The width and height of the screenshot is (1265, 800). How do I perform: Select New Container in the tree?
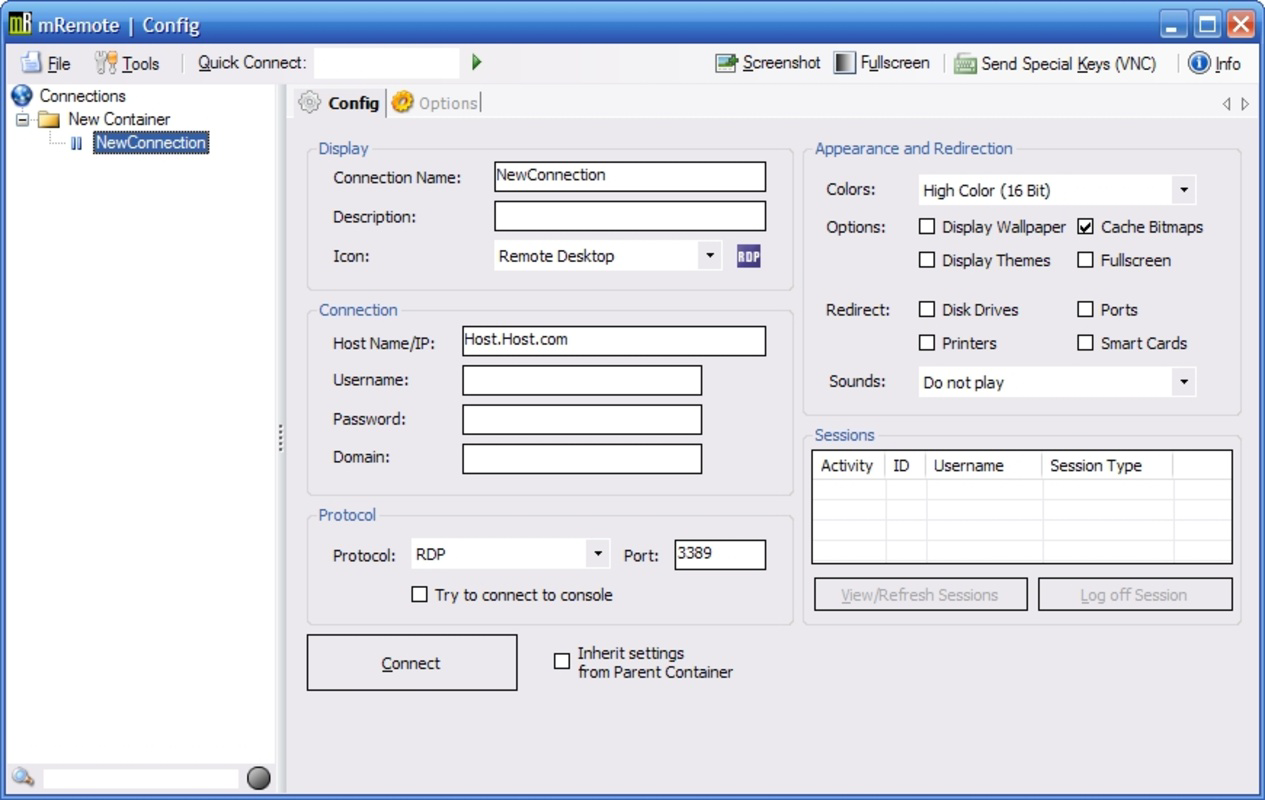point(119,119)
